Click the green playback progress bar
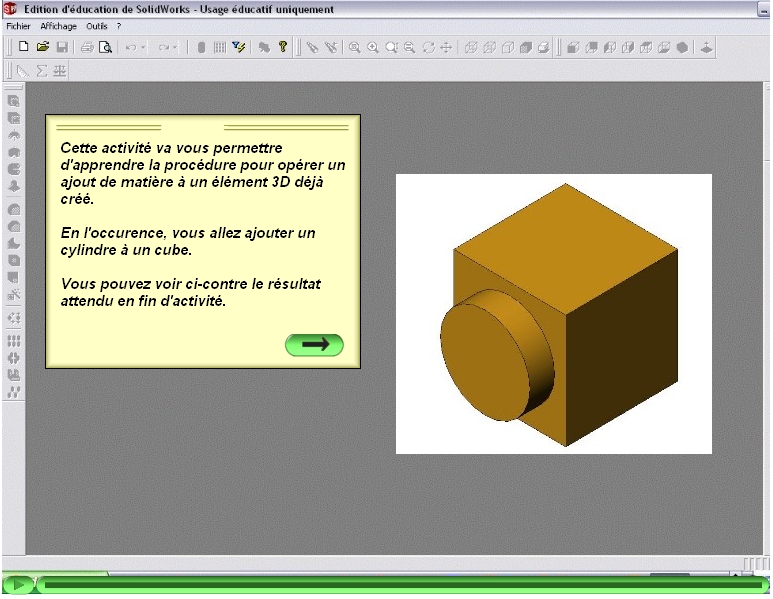Viewport: 773px width, 599px height. pos(390,585)
